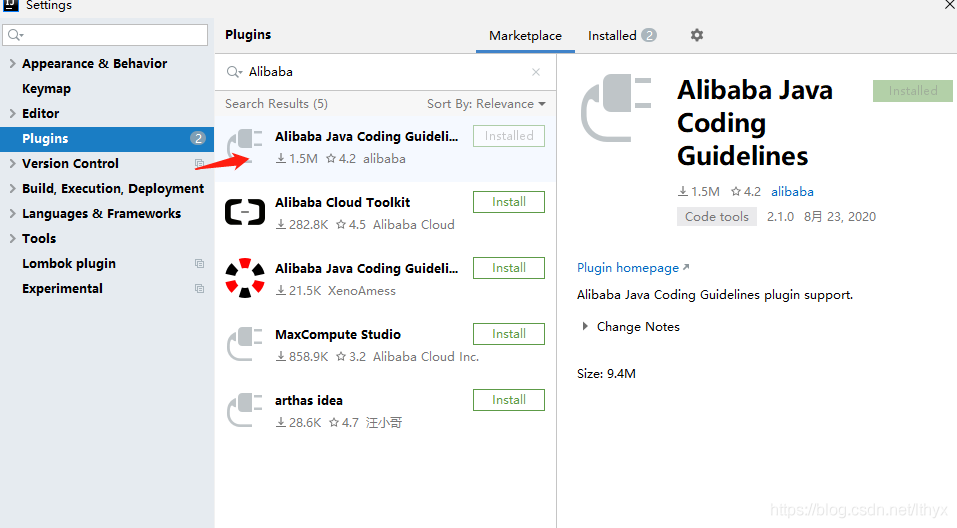Viewport: 957px width, 528px height.
Task: Expand Build, Execution, Deployment node
Action: [x=12, y=189]
